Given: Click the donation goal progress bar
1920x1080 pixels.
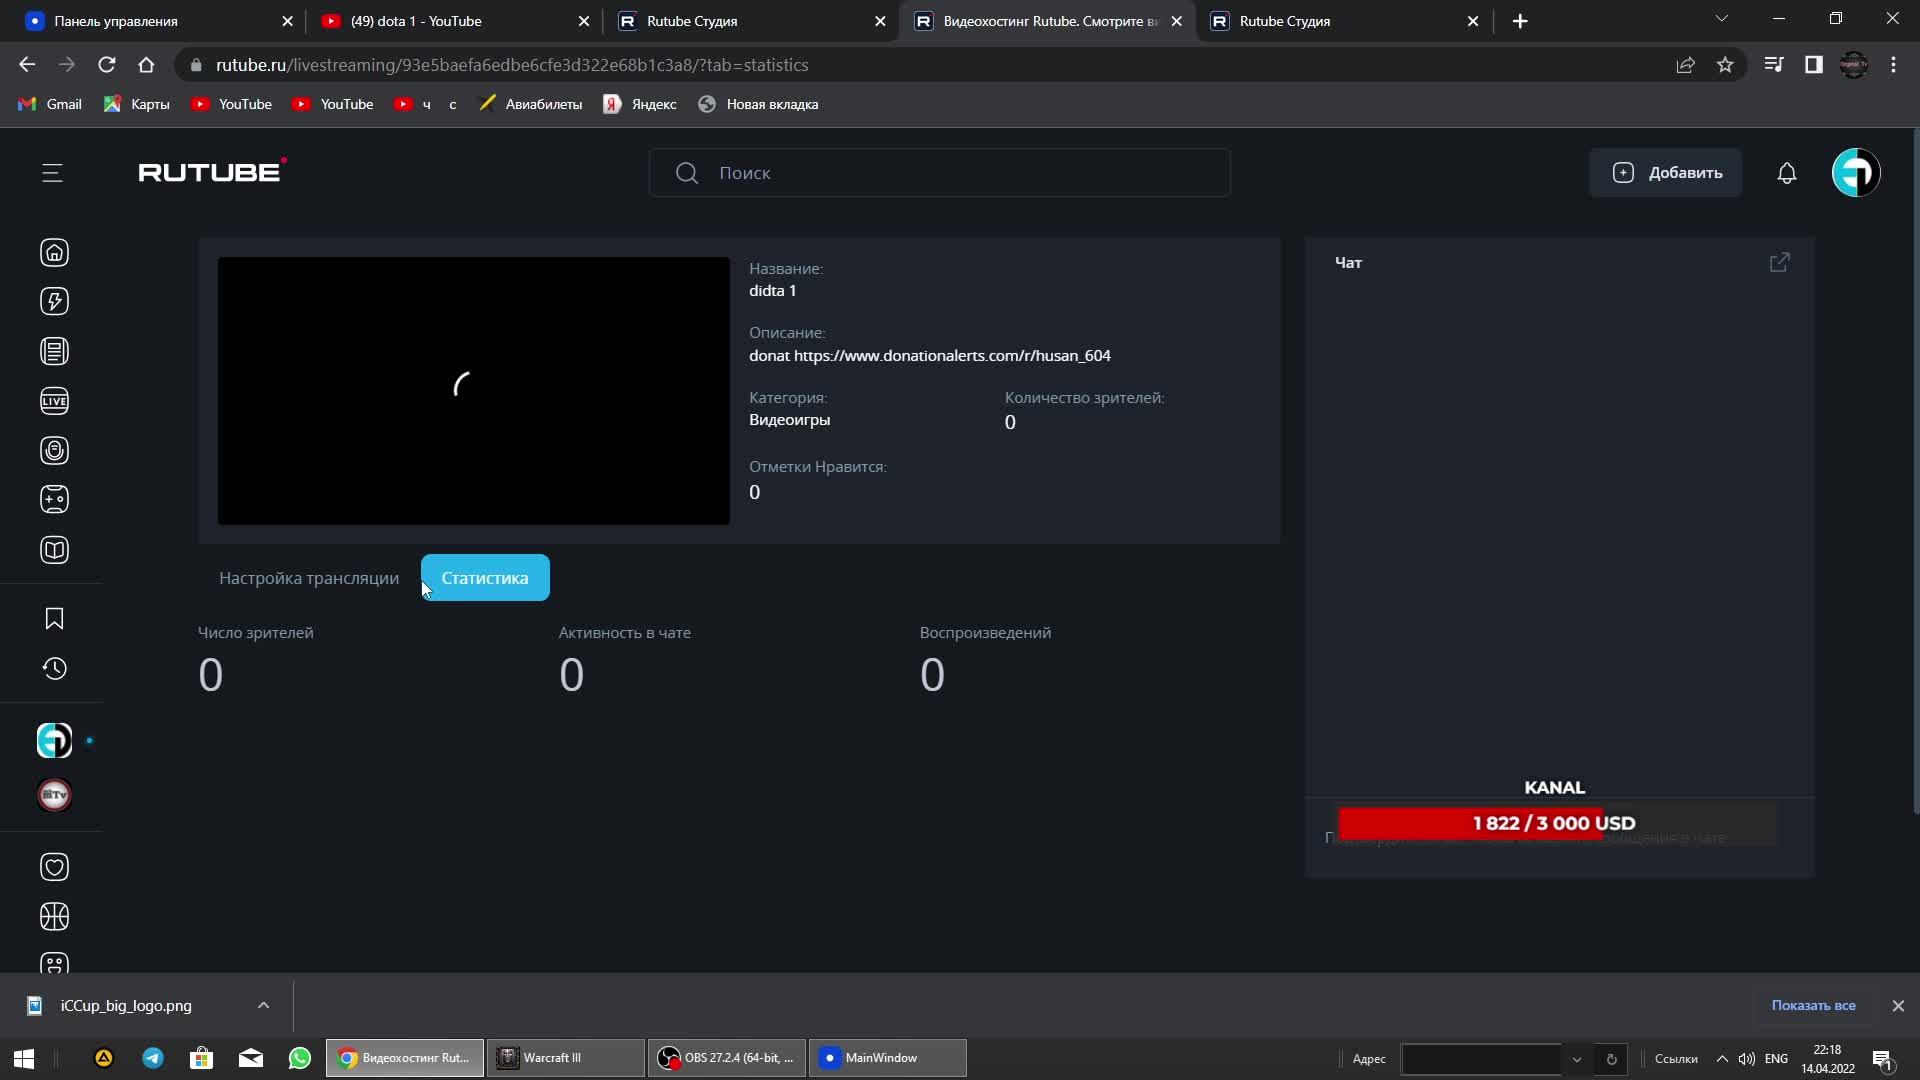Looking at the screenshot, I should 1554,824.
